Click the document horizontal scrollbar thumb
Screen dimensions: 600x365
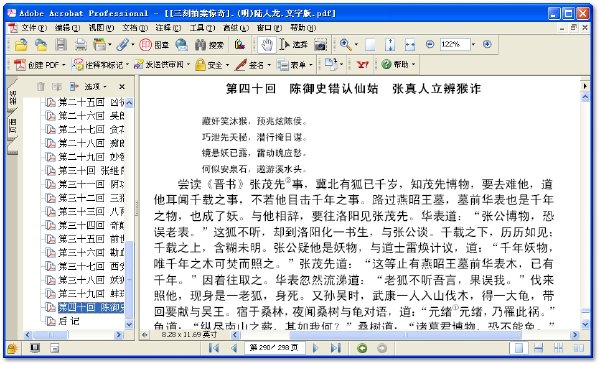click(x=405, y=335)
